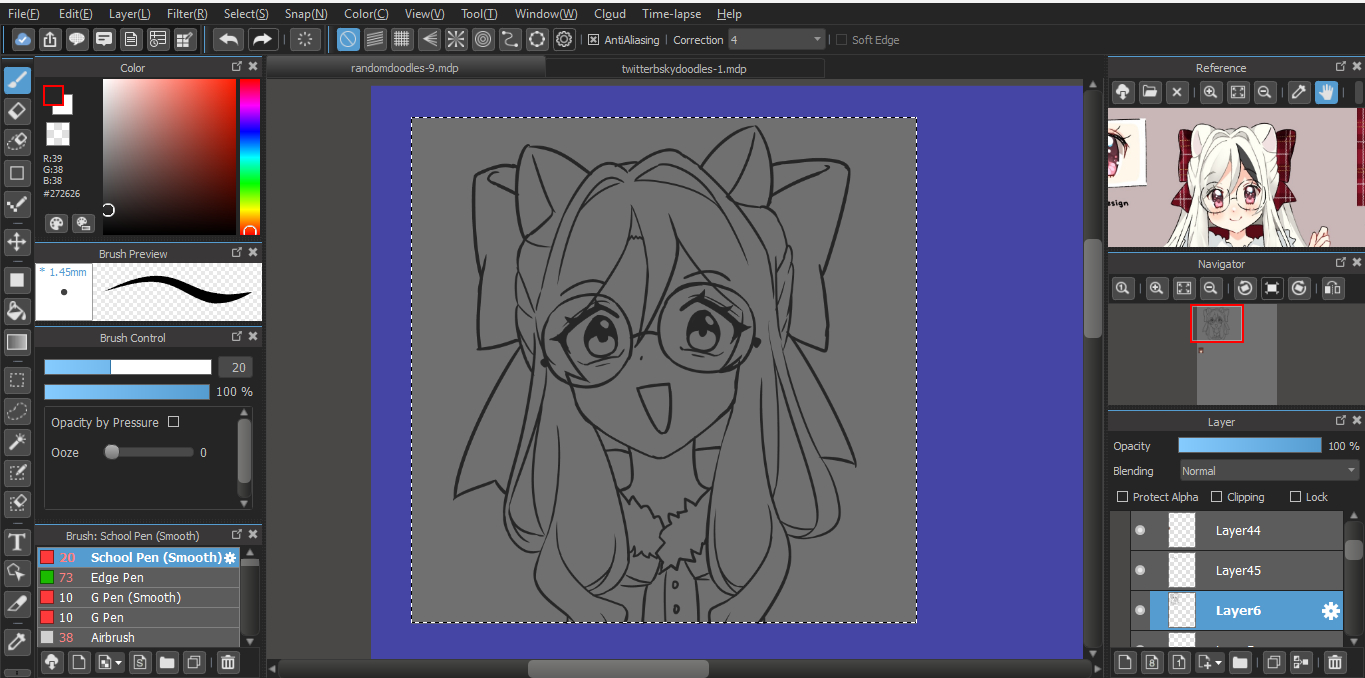This screenshot has height=678, width=1365.
Task: Click the rainbow hue slider strip
Action: point(249,155)
